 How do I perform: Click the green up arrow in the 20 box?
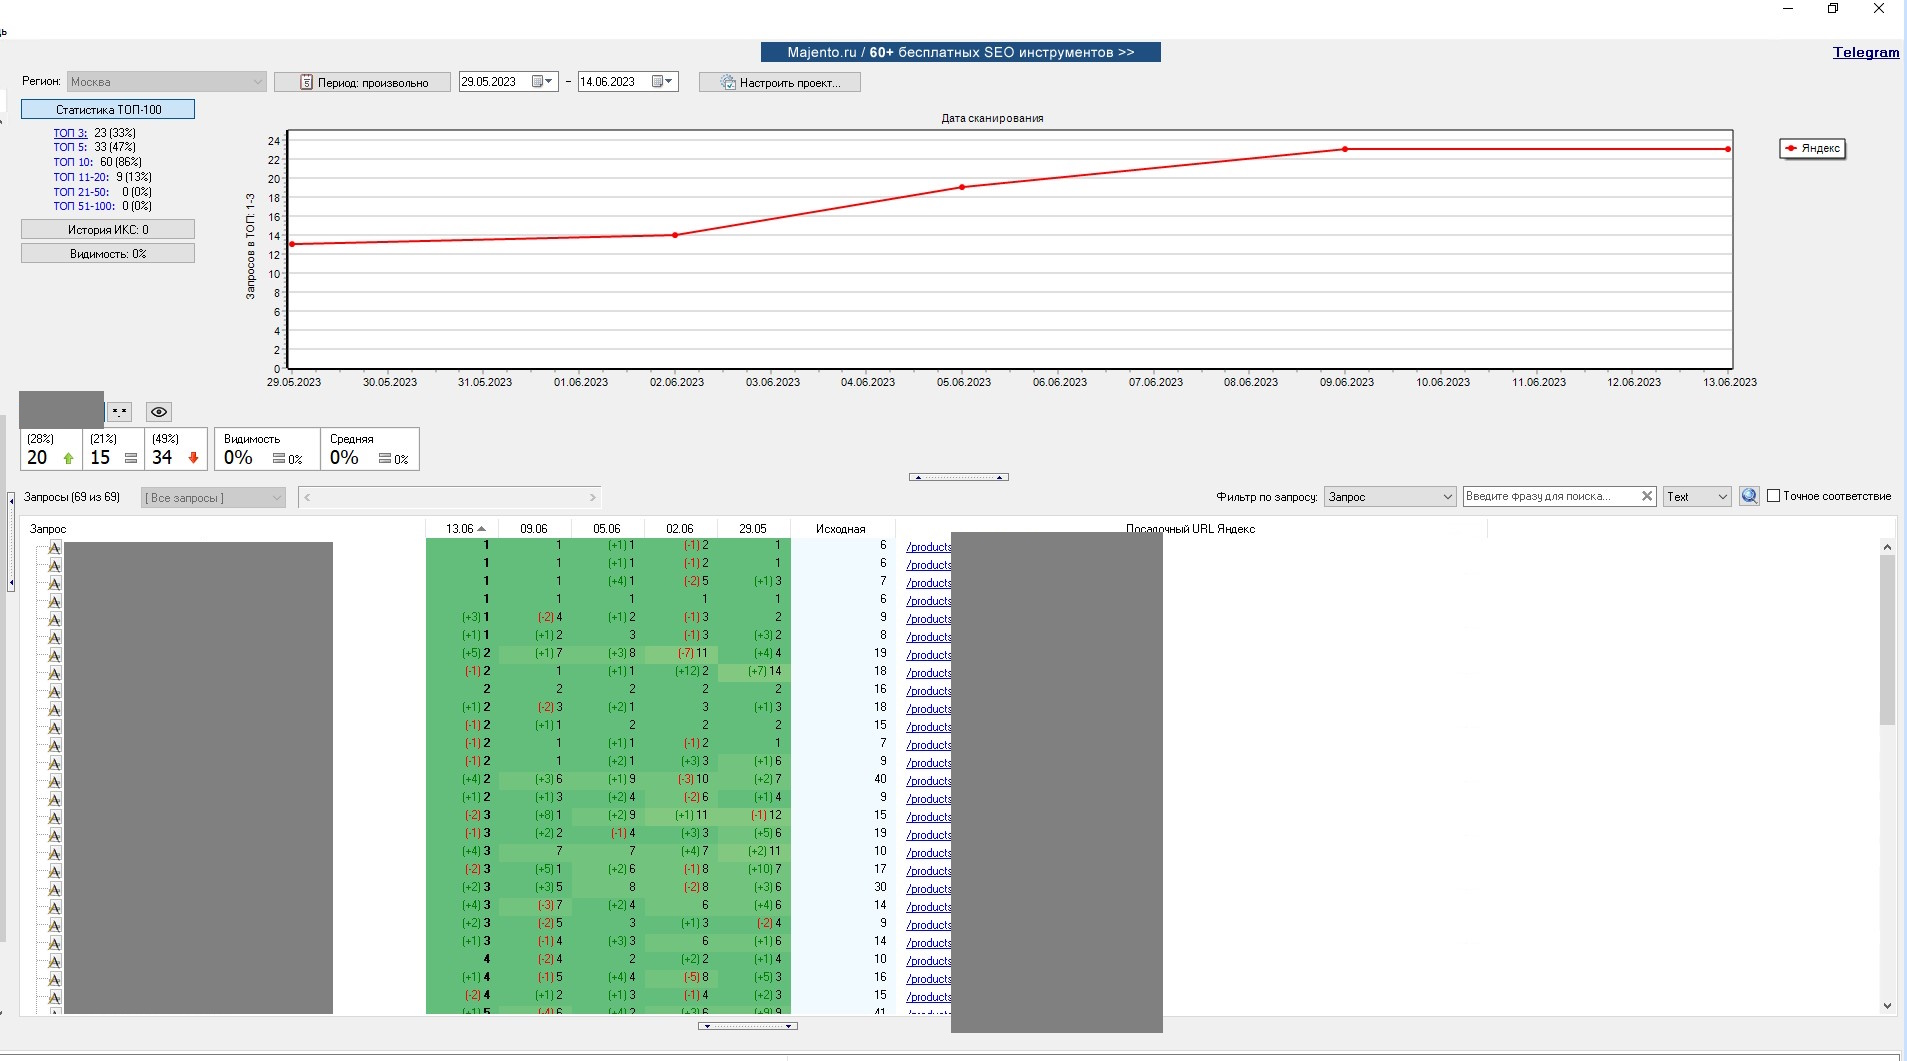click(x=68, y=458)
